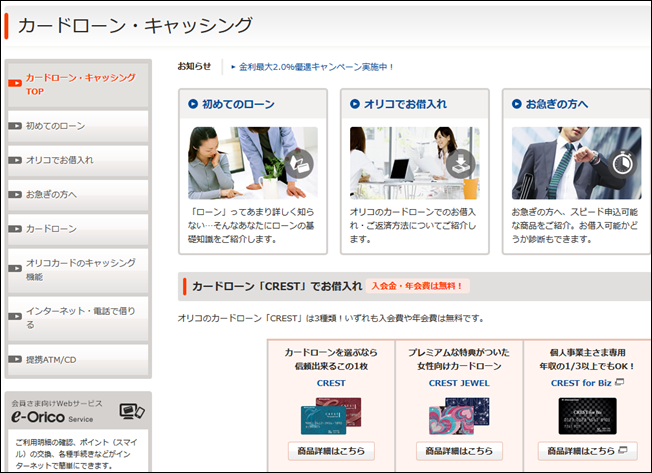Select オリコでお借入れ in the sidebar
Viewport: 652px width, 473px height.
(78, 160)
